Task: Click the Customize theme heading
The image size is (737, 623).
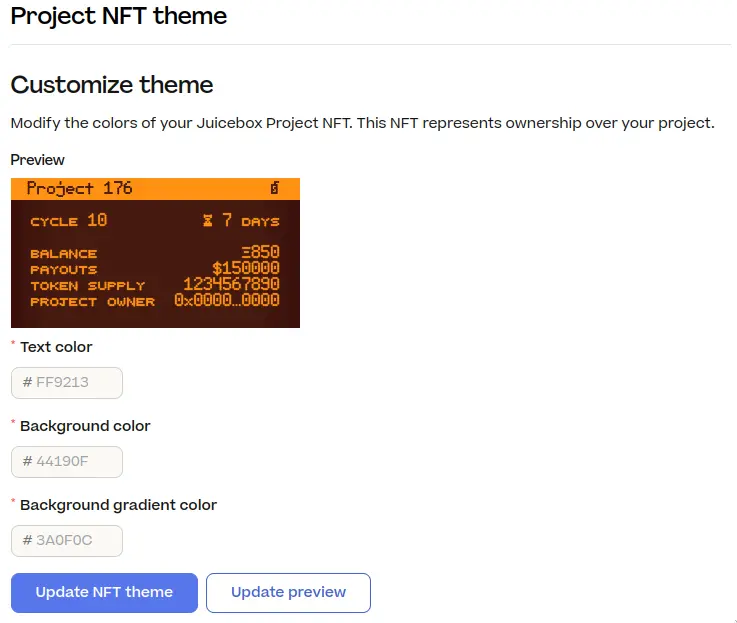Action: coord(112,85)
